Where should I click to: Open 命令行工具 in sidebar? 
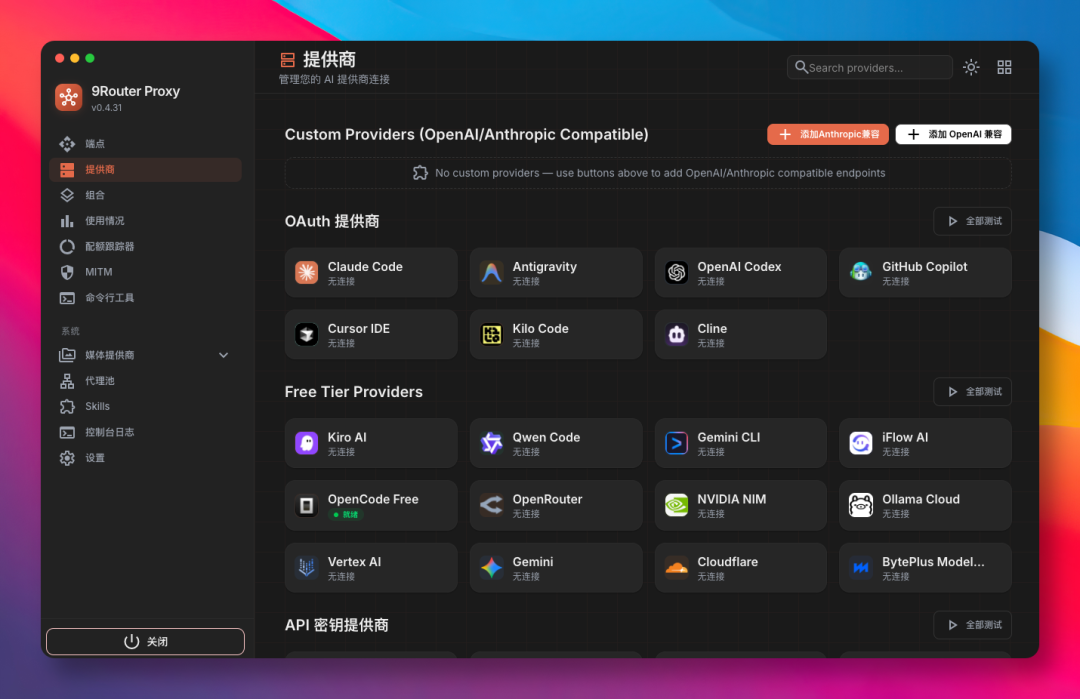145,298
